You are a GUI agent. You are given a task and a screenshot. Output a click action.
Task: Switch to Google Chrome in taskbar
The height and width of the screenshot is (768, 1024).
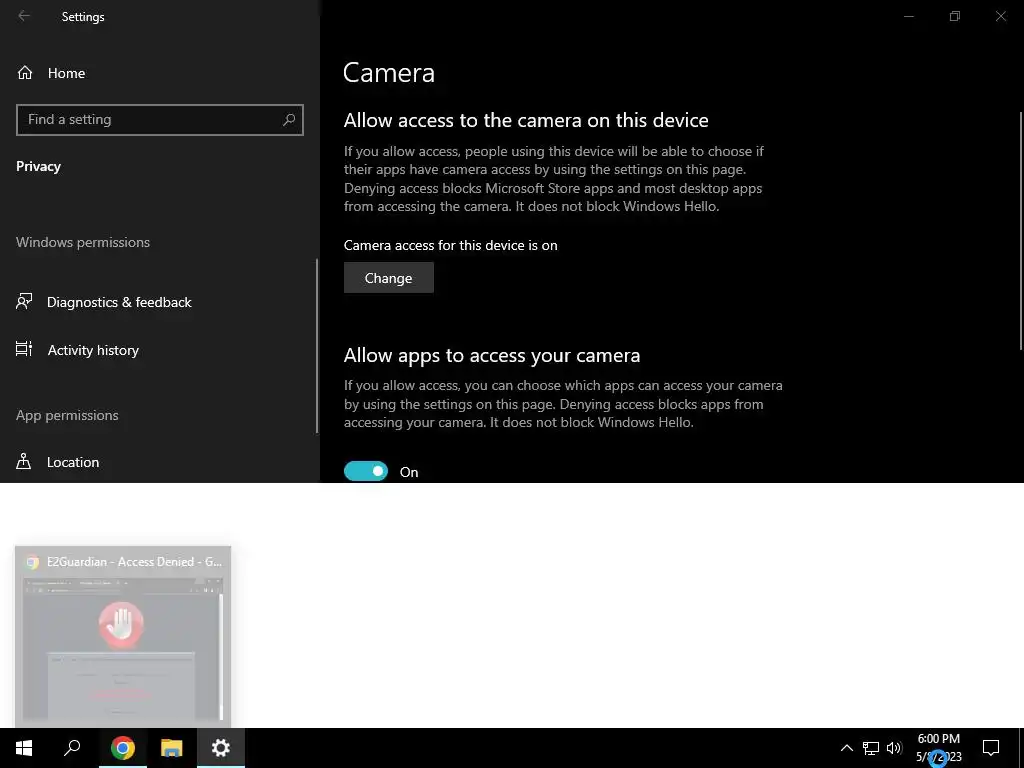123,748
